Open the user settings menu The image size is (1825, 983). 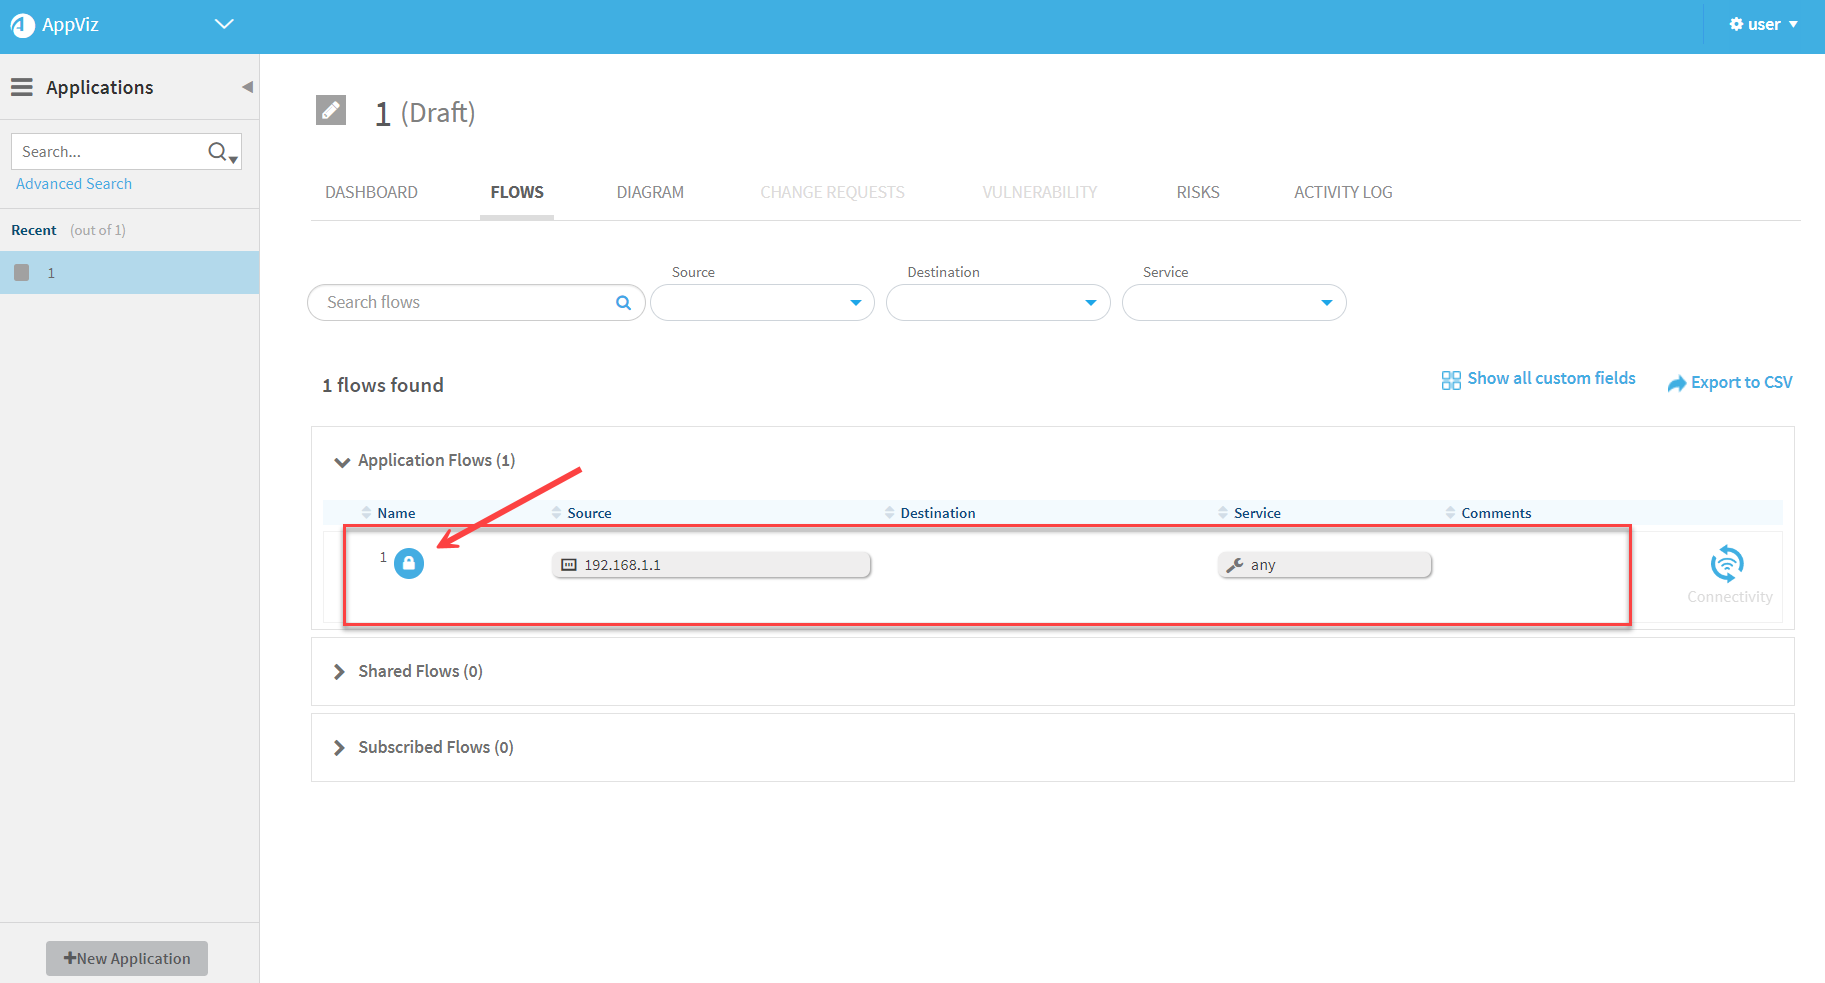tap(1763, 25)
